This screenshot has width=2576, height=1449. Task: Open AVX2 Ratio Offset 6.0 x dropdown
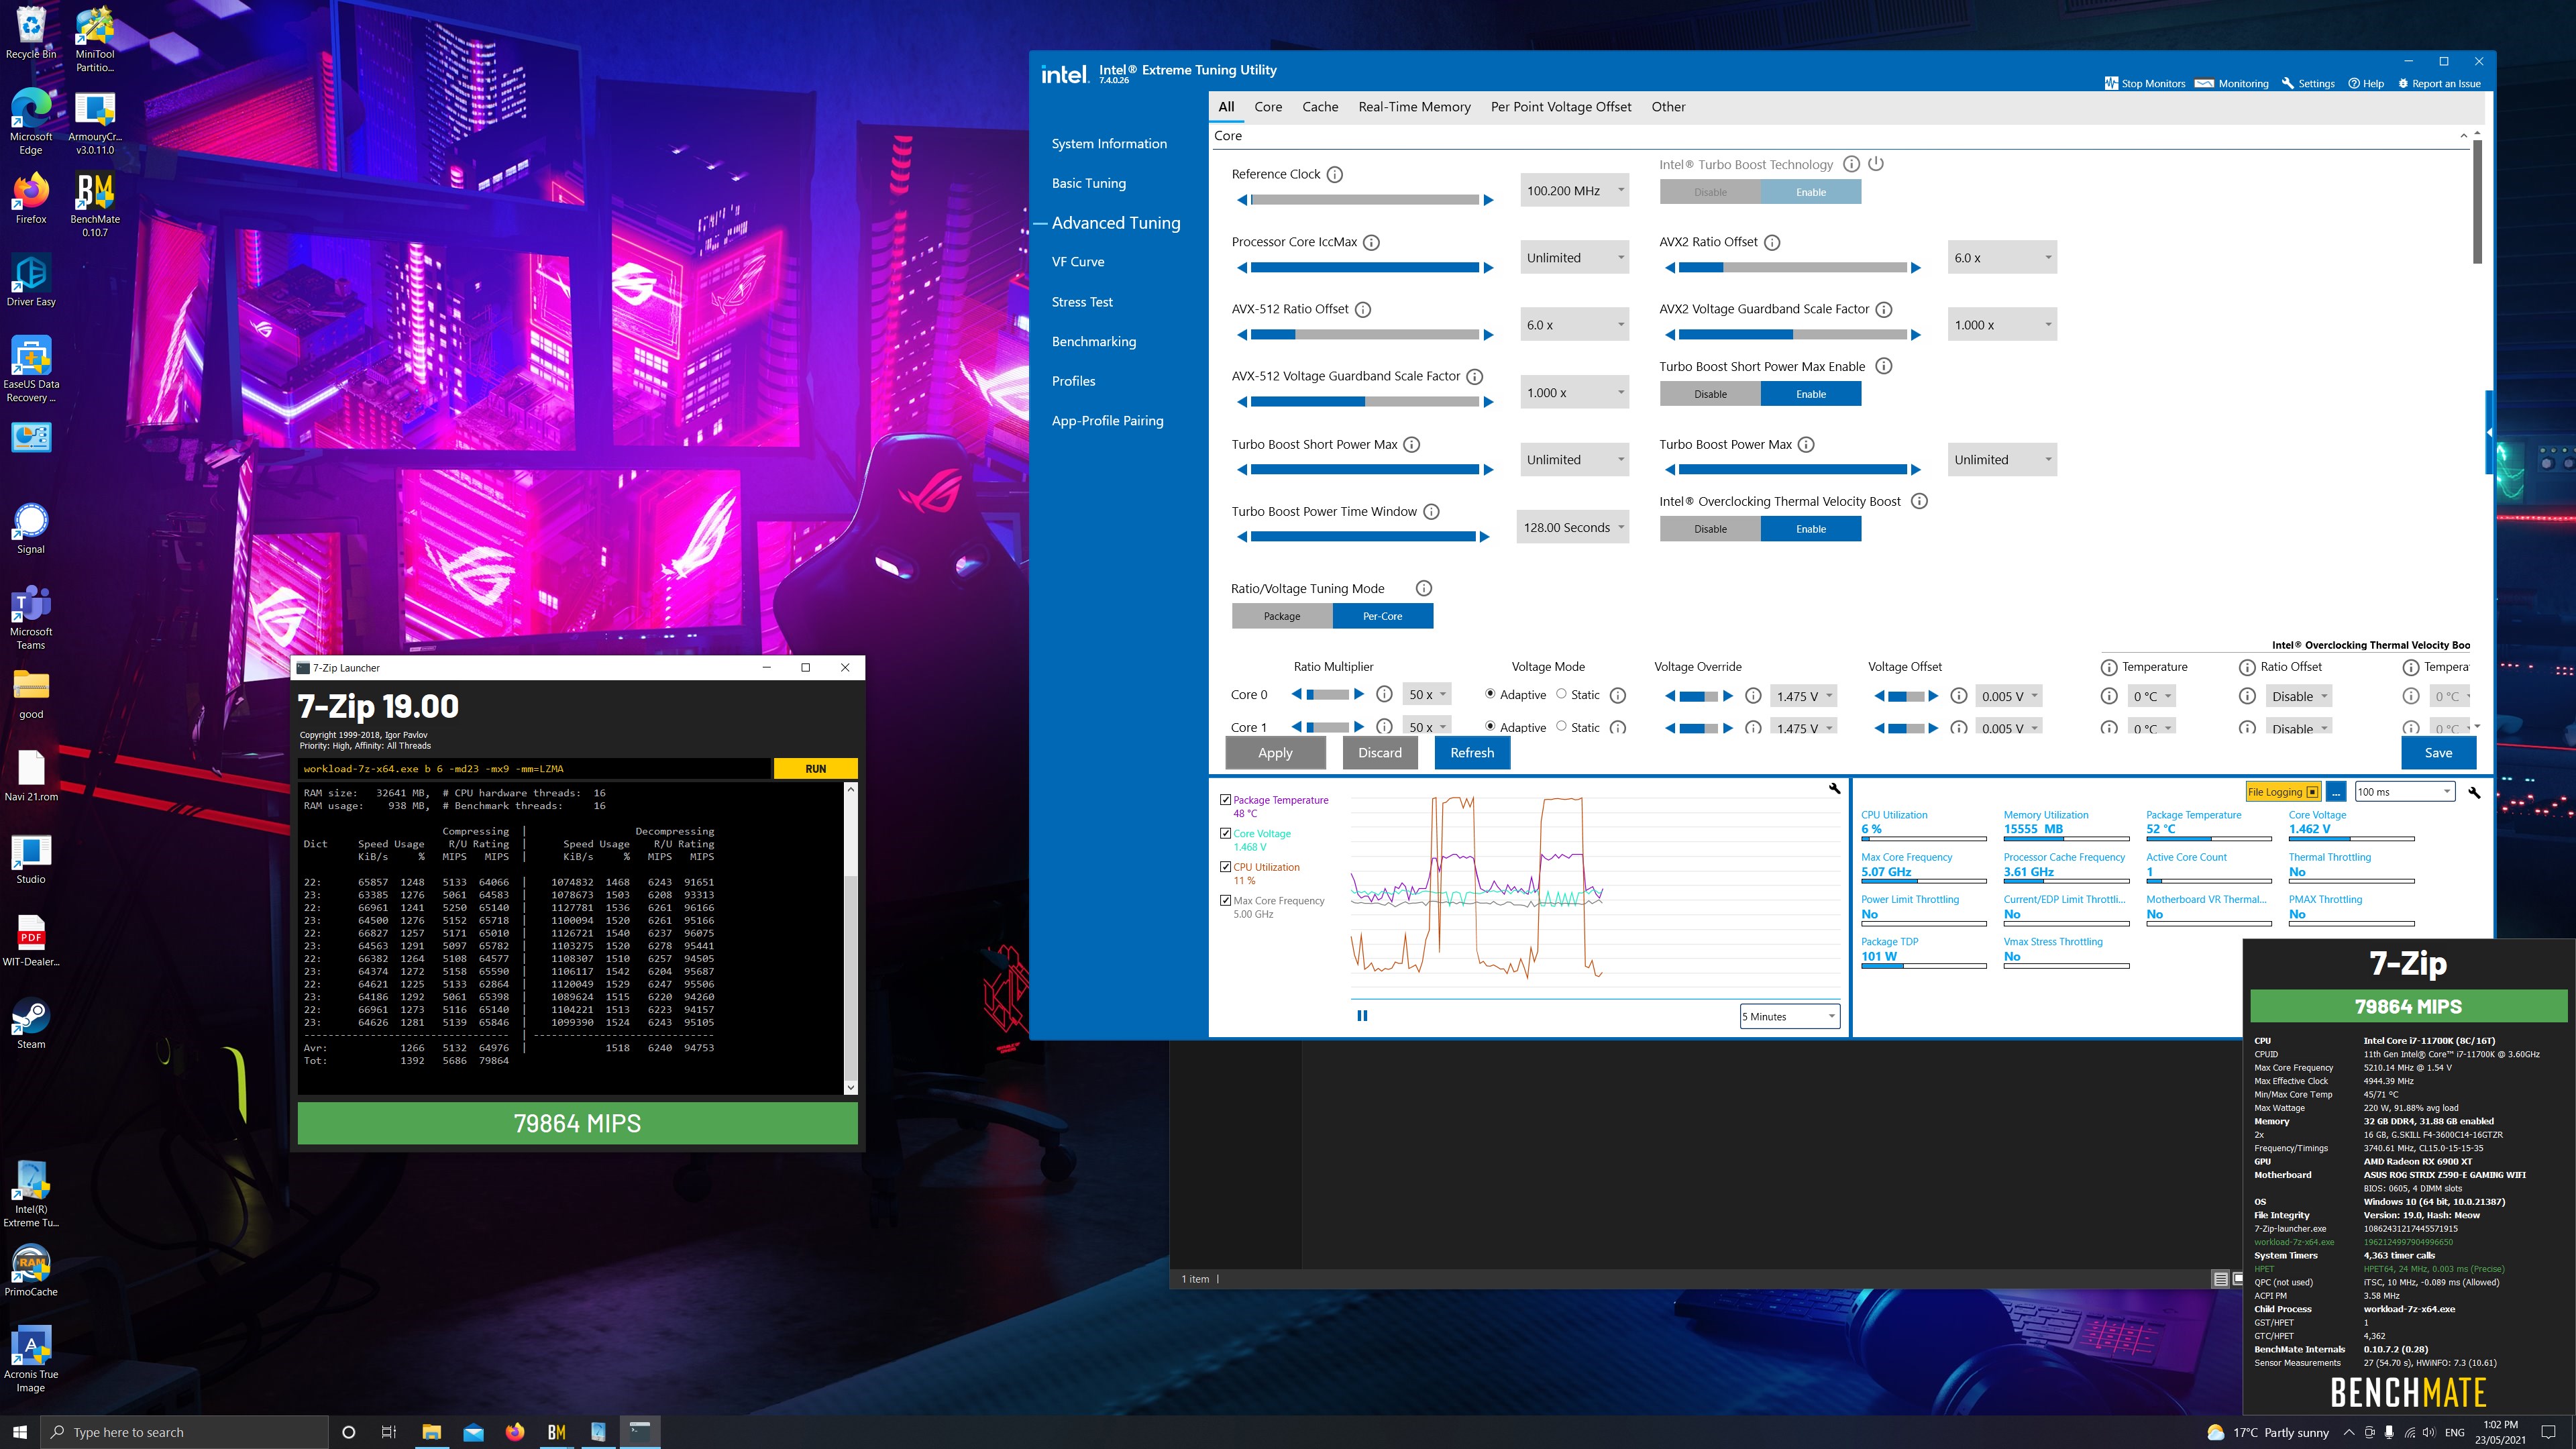click(x=2001, y=257)
